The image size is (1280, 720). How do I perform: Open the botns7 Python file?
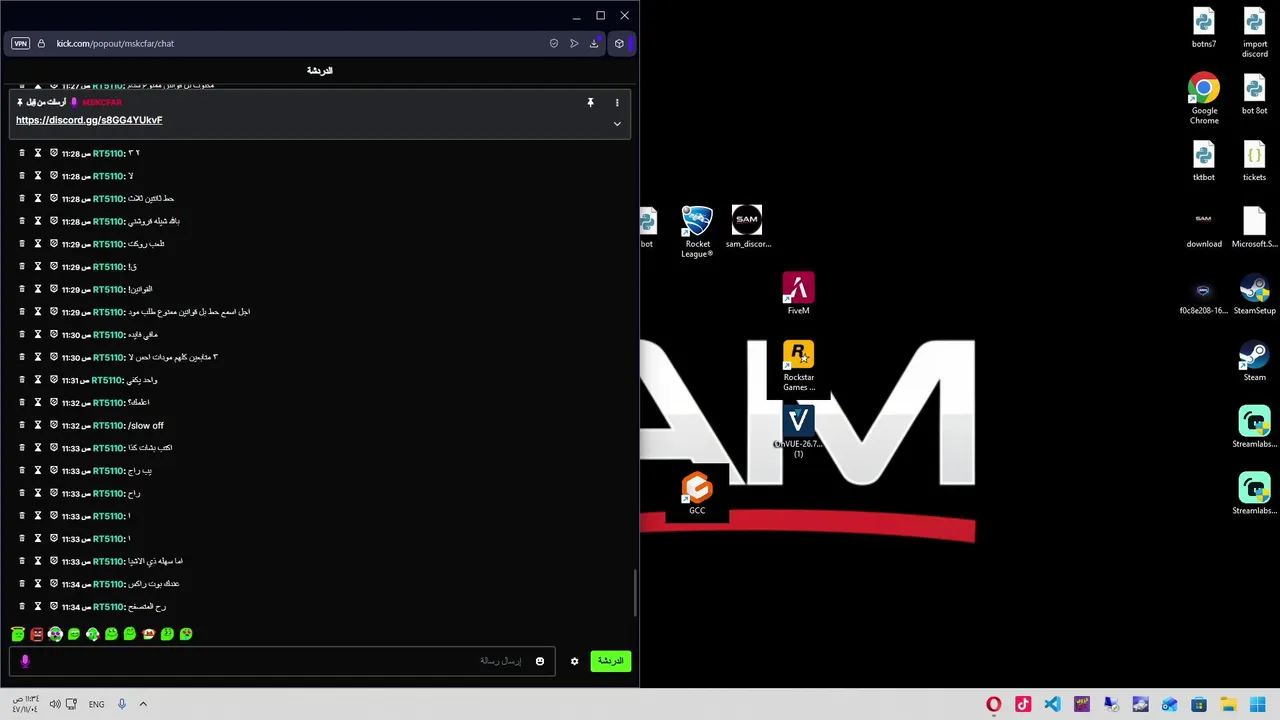coord(1204,28)
